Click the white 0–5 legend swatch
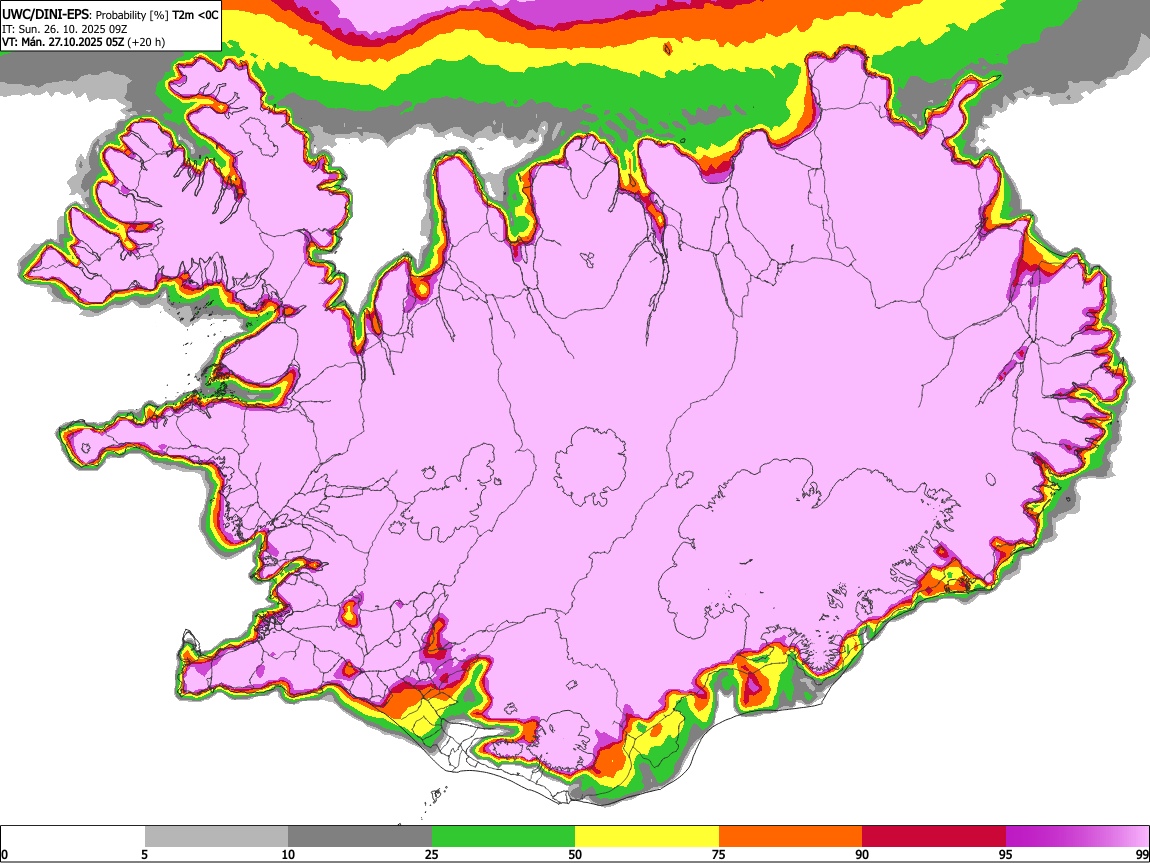The width and height of the screenshot is (1150, 863). coord(73,836)
